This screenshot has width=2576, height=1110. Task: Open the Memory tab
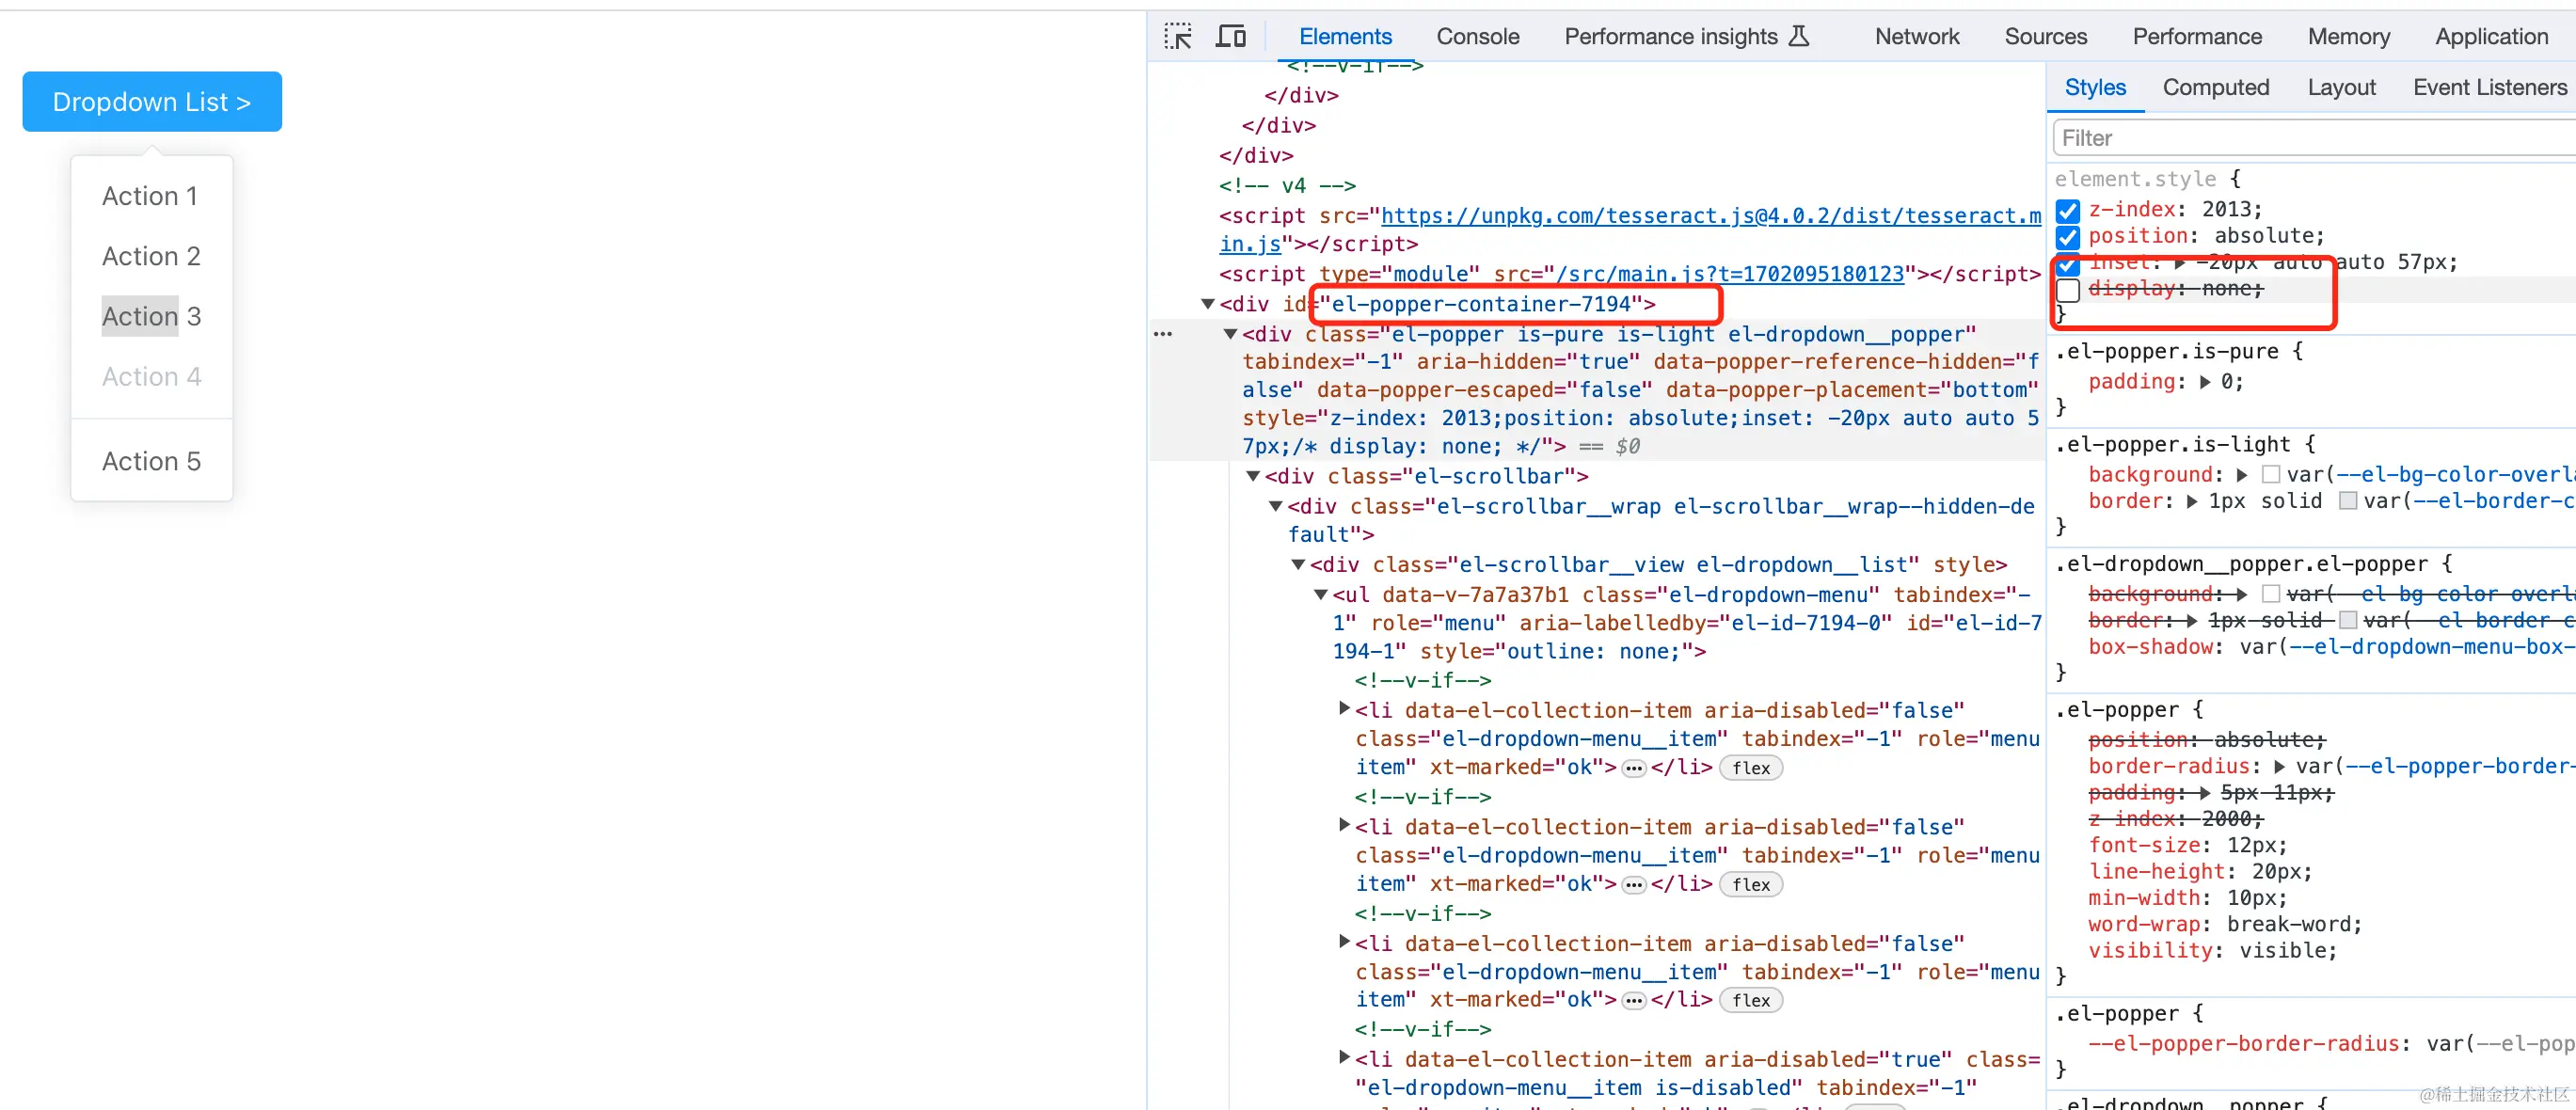pos(2349,37)
